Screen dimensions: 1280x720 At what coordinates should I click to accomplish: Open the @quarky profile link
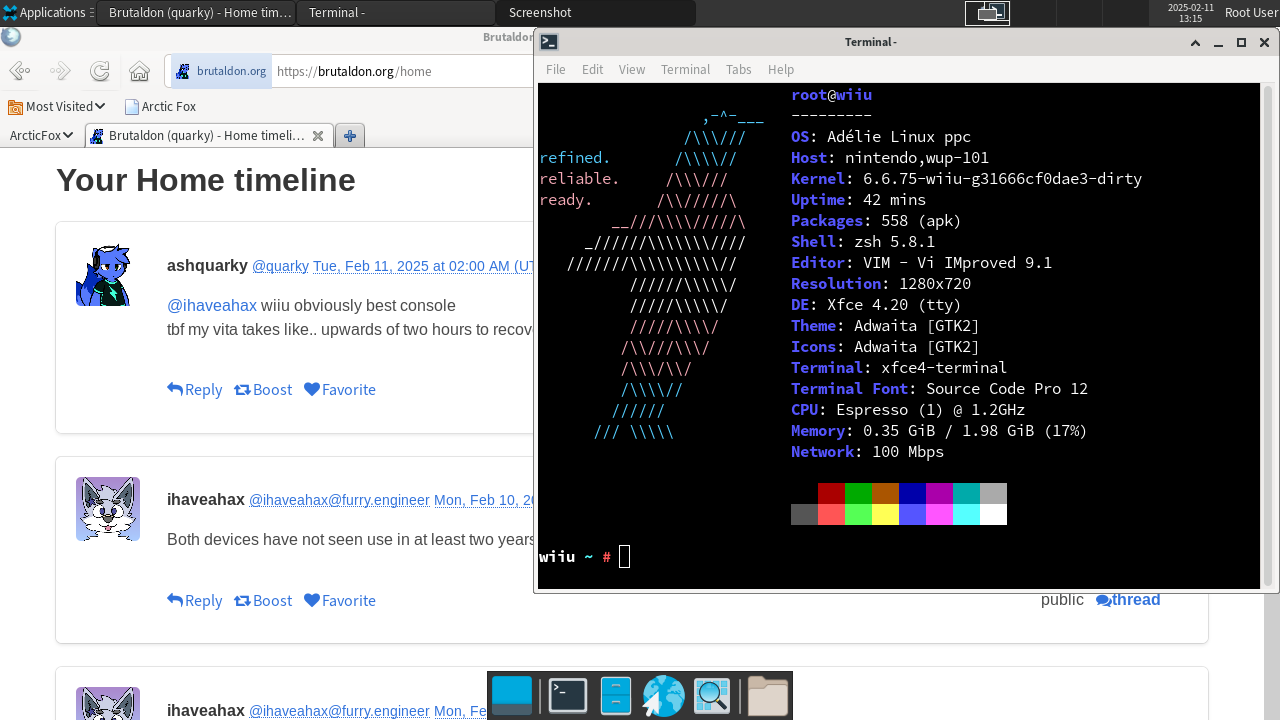pos(280,266)
